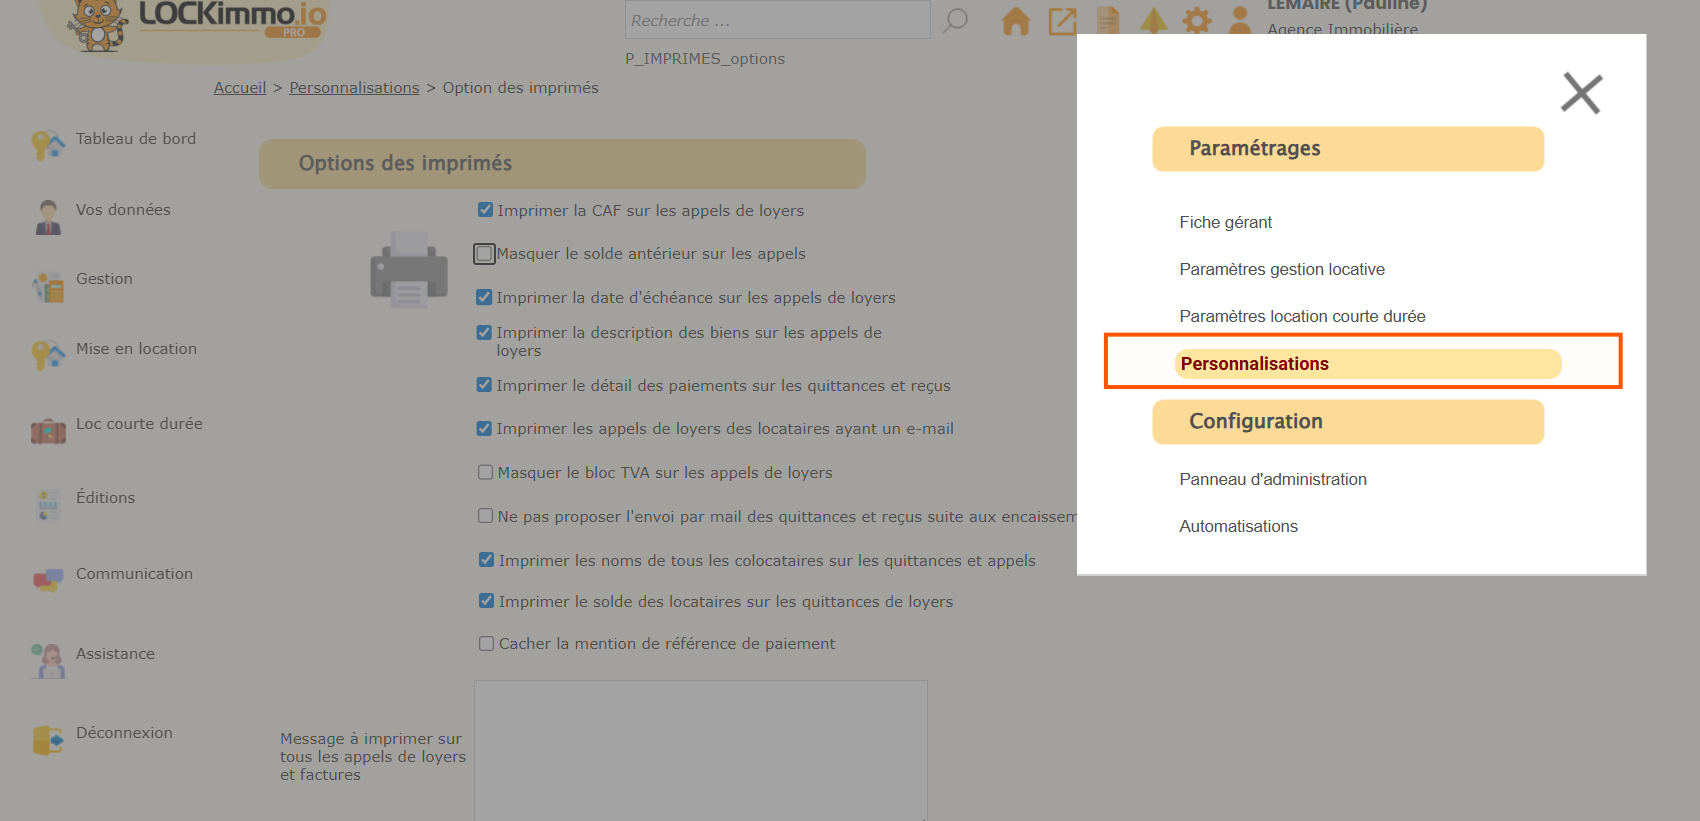
Task: Choose Panneau d'administration from menu
Action: [1272, 479]
